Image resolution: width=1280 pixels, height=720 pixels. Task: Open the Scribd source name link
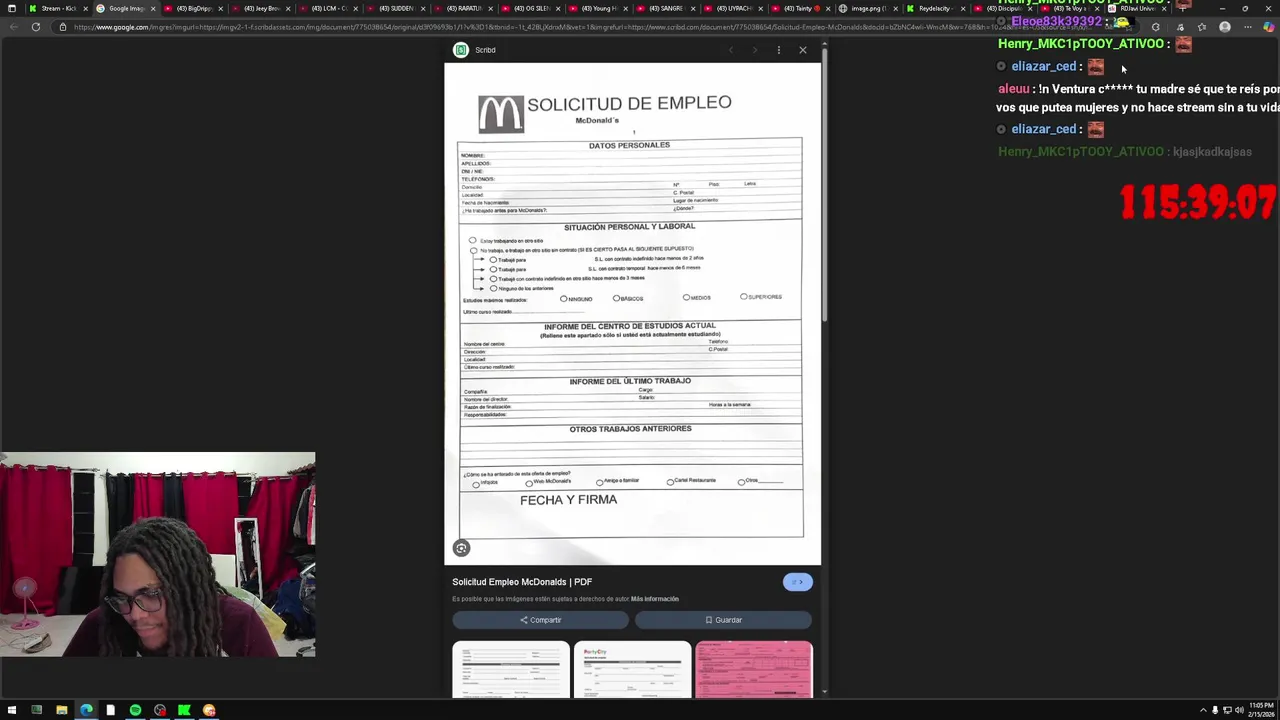point(485,50)
